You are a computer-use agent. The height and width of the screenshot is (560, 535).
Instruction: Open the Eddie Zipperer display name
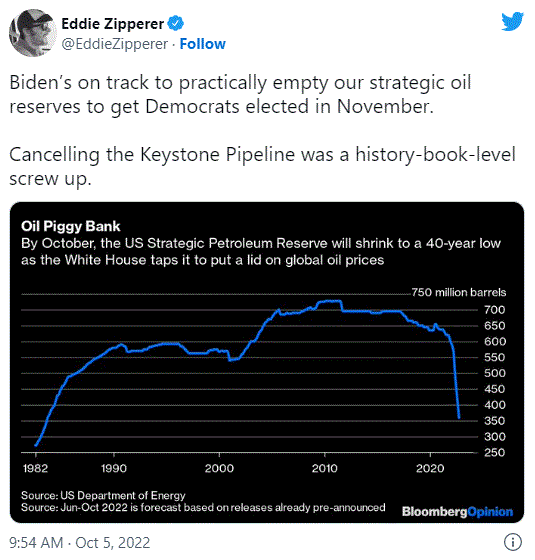coord(112,24)
